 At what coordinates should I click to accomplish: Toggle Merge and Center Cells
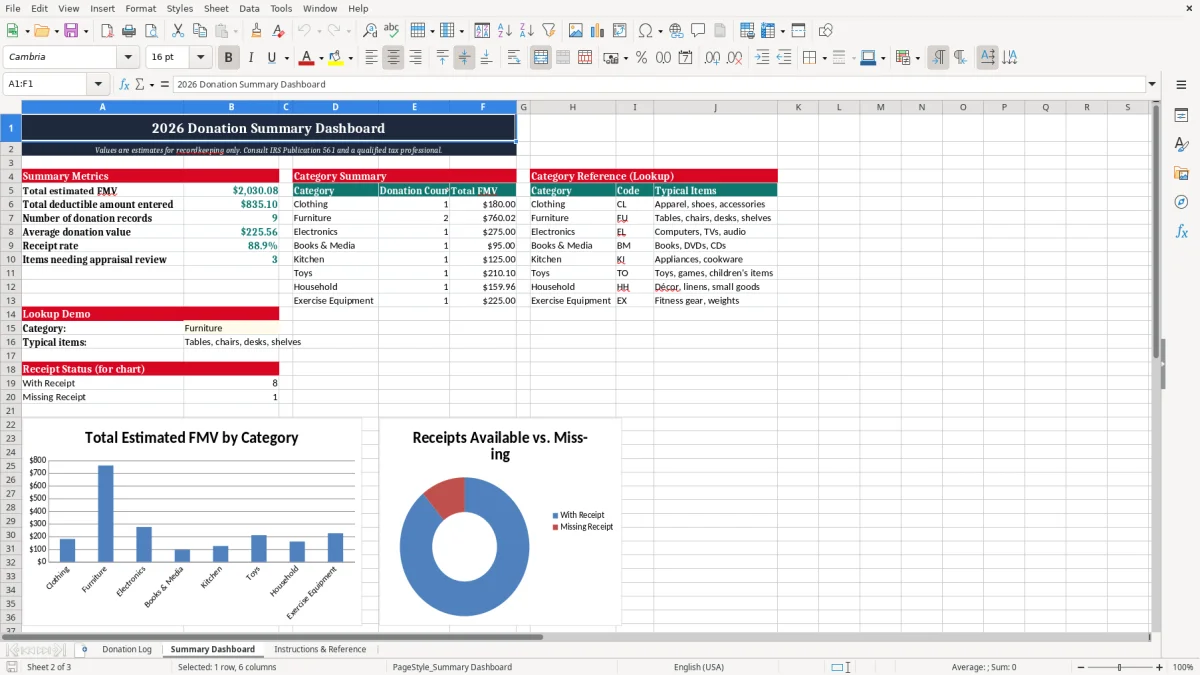pos(541,58)
